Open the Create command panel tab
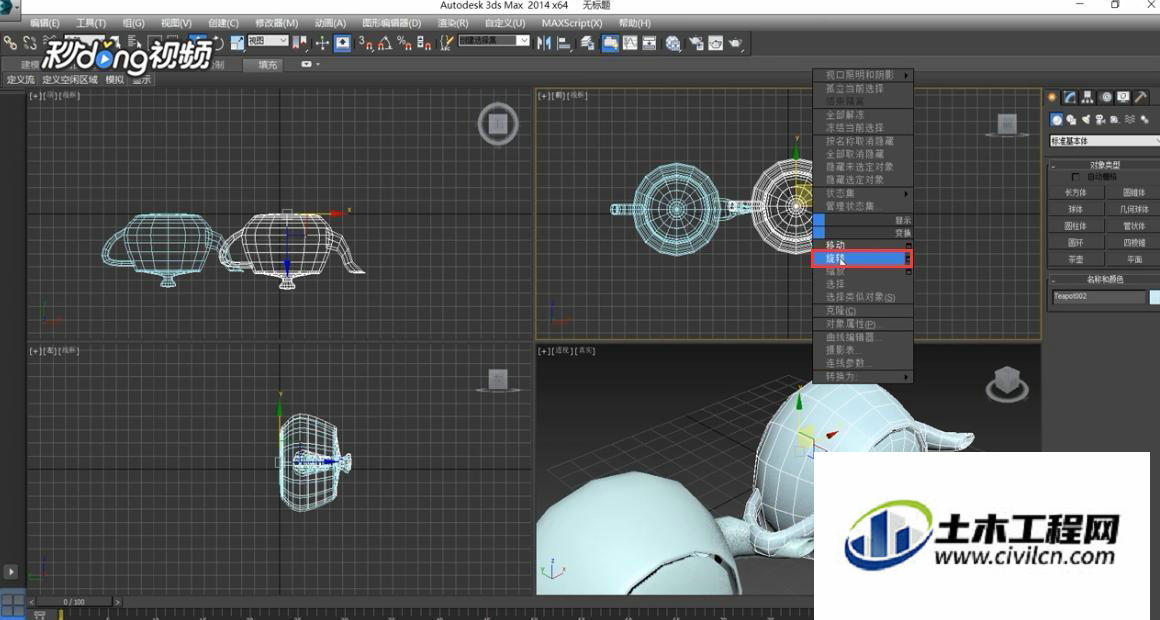The width and height of the screenshot is (1160, 620). pos(1052,98)
